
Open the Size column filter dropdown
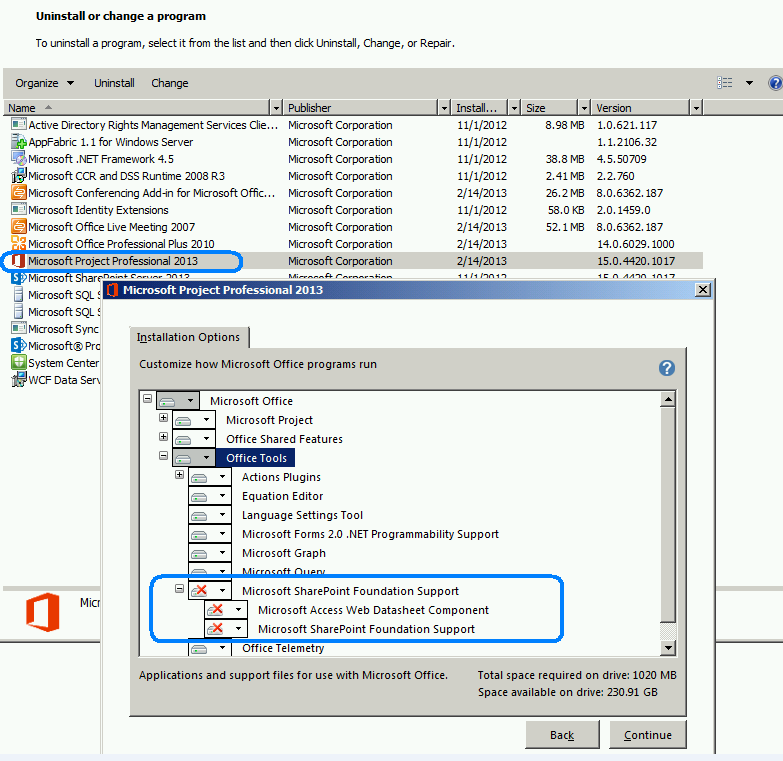tap(584, 108)
